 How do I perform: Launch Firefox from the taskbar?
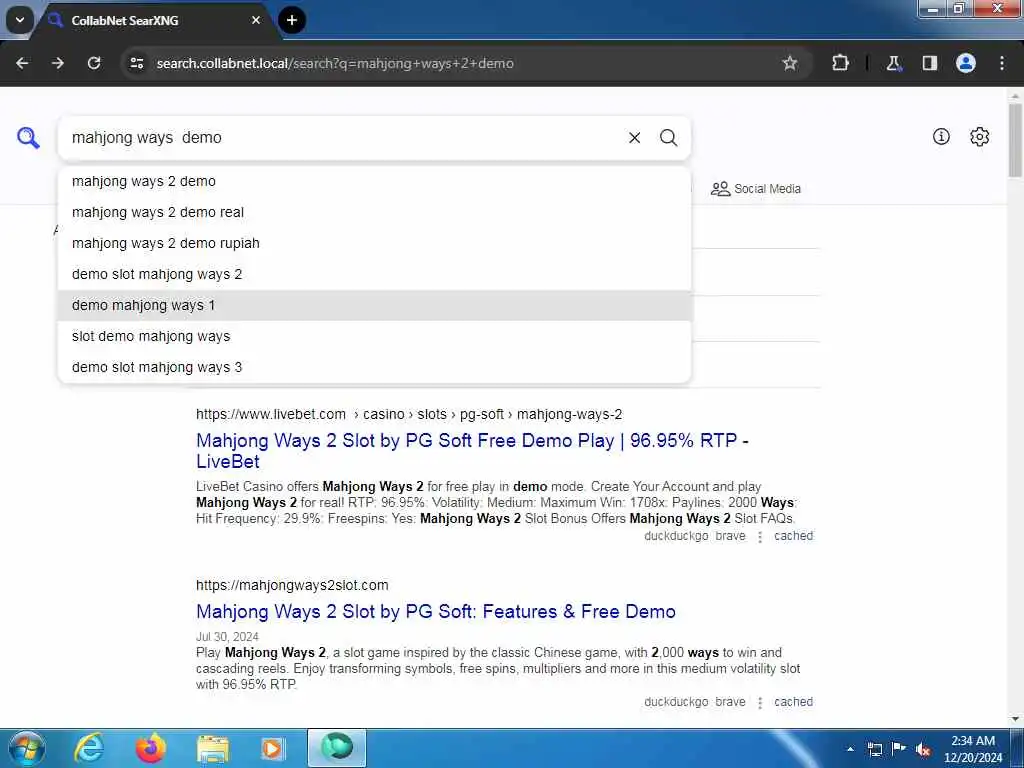coord(150,748)
